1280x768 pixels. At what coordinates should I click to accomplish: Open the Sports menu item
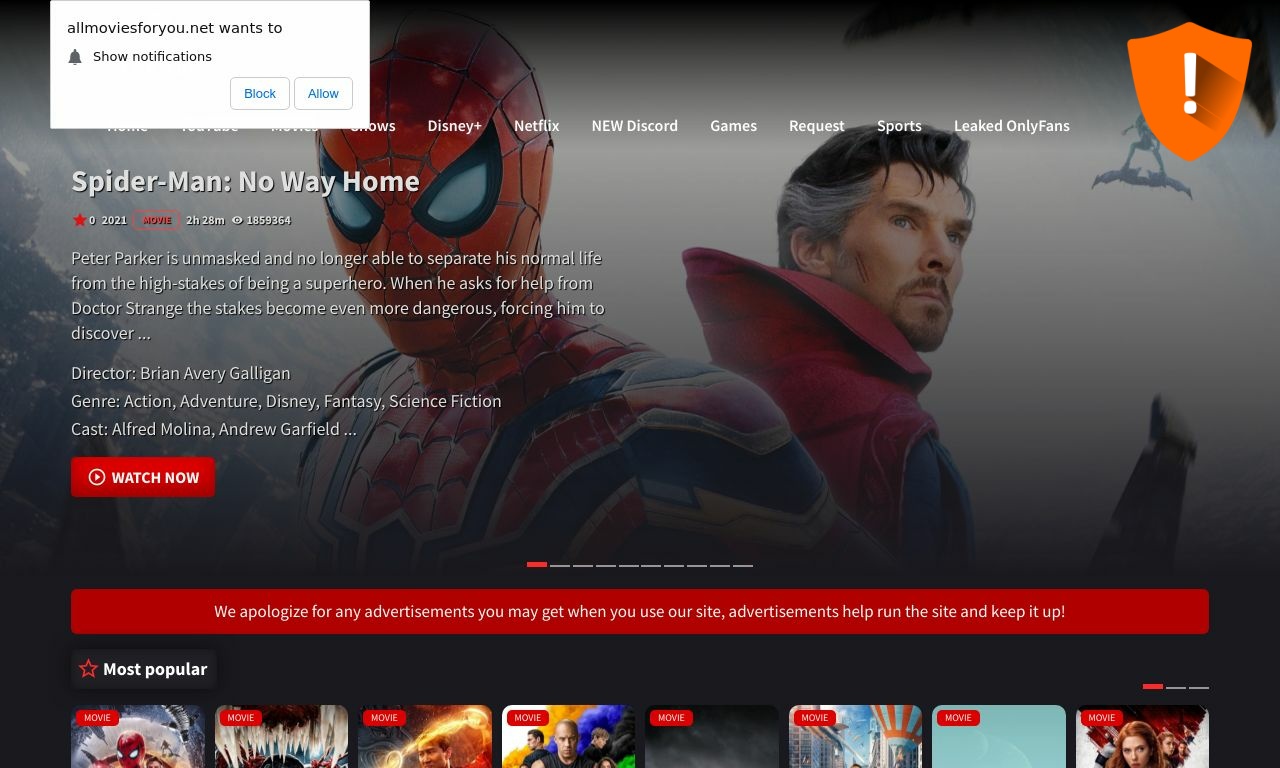900,126
